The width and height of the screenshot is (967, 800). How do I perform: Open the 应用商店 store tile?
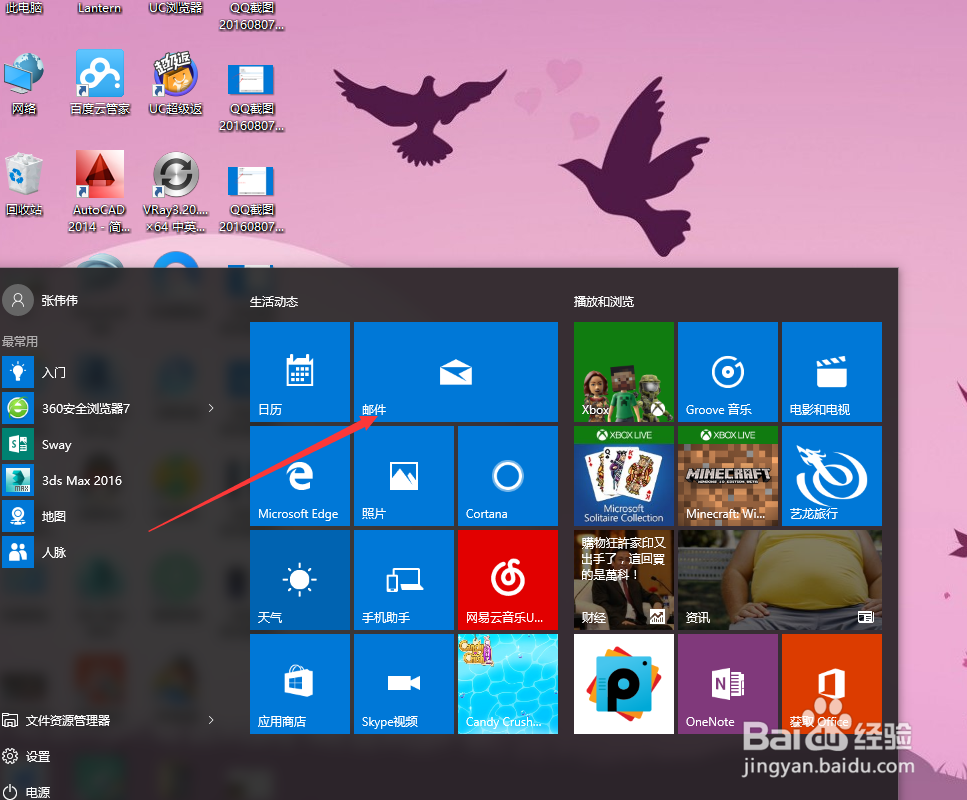click(x=300, y=683)
